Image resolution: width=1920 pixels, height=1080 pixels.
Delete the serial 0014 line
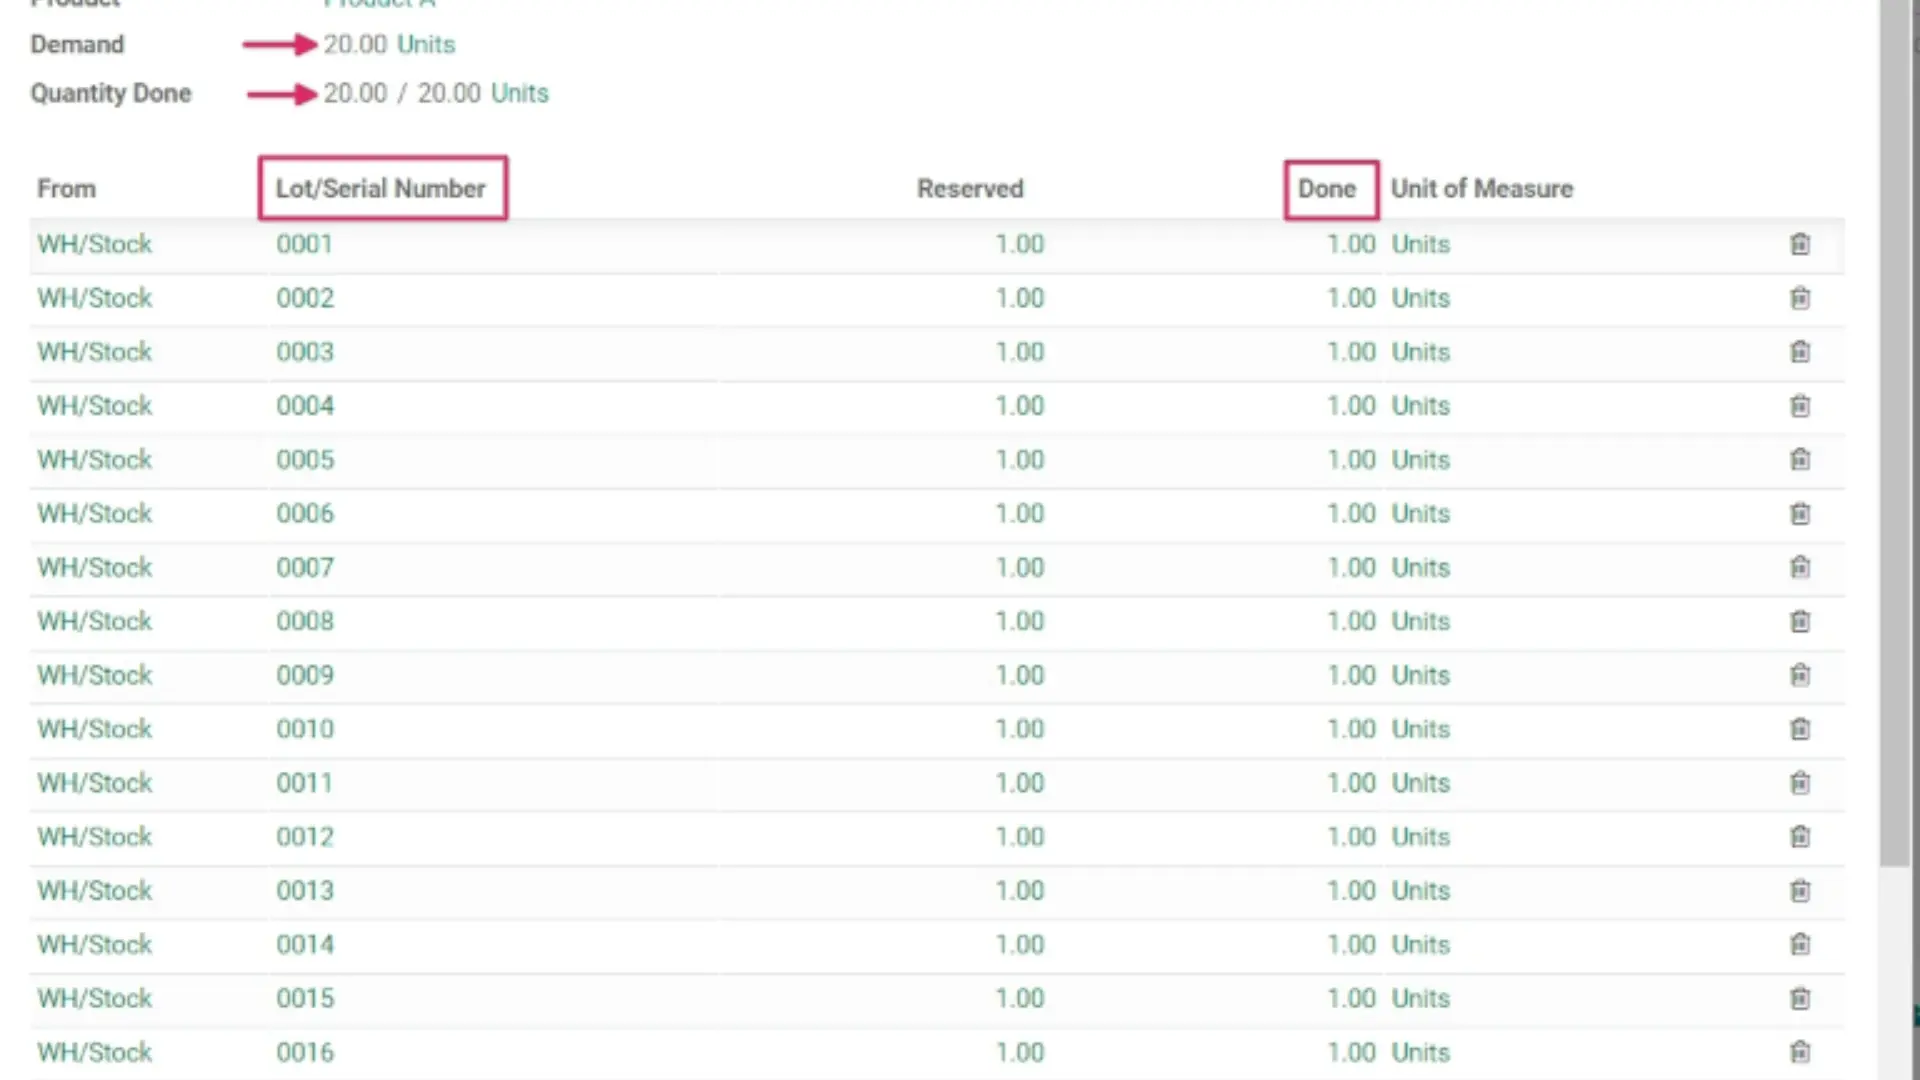1799,945
